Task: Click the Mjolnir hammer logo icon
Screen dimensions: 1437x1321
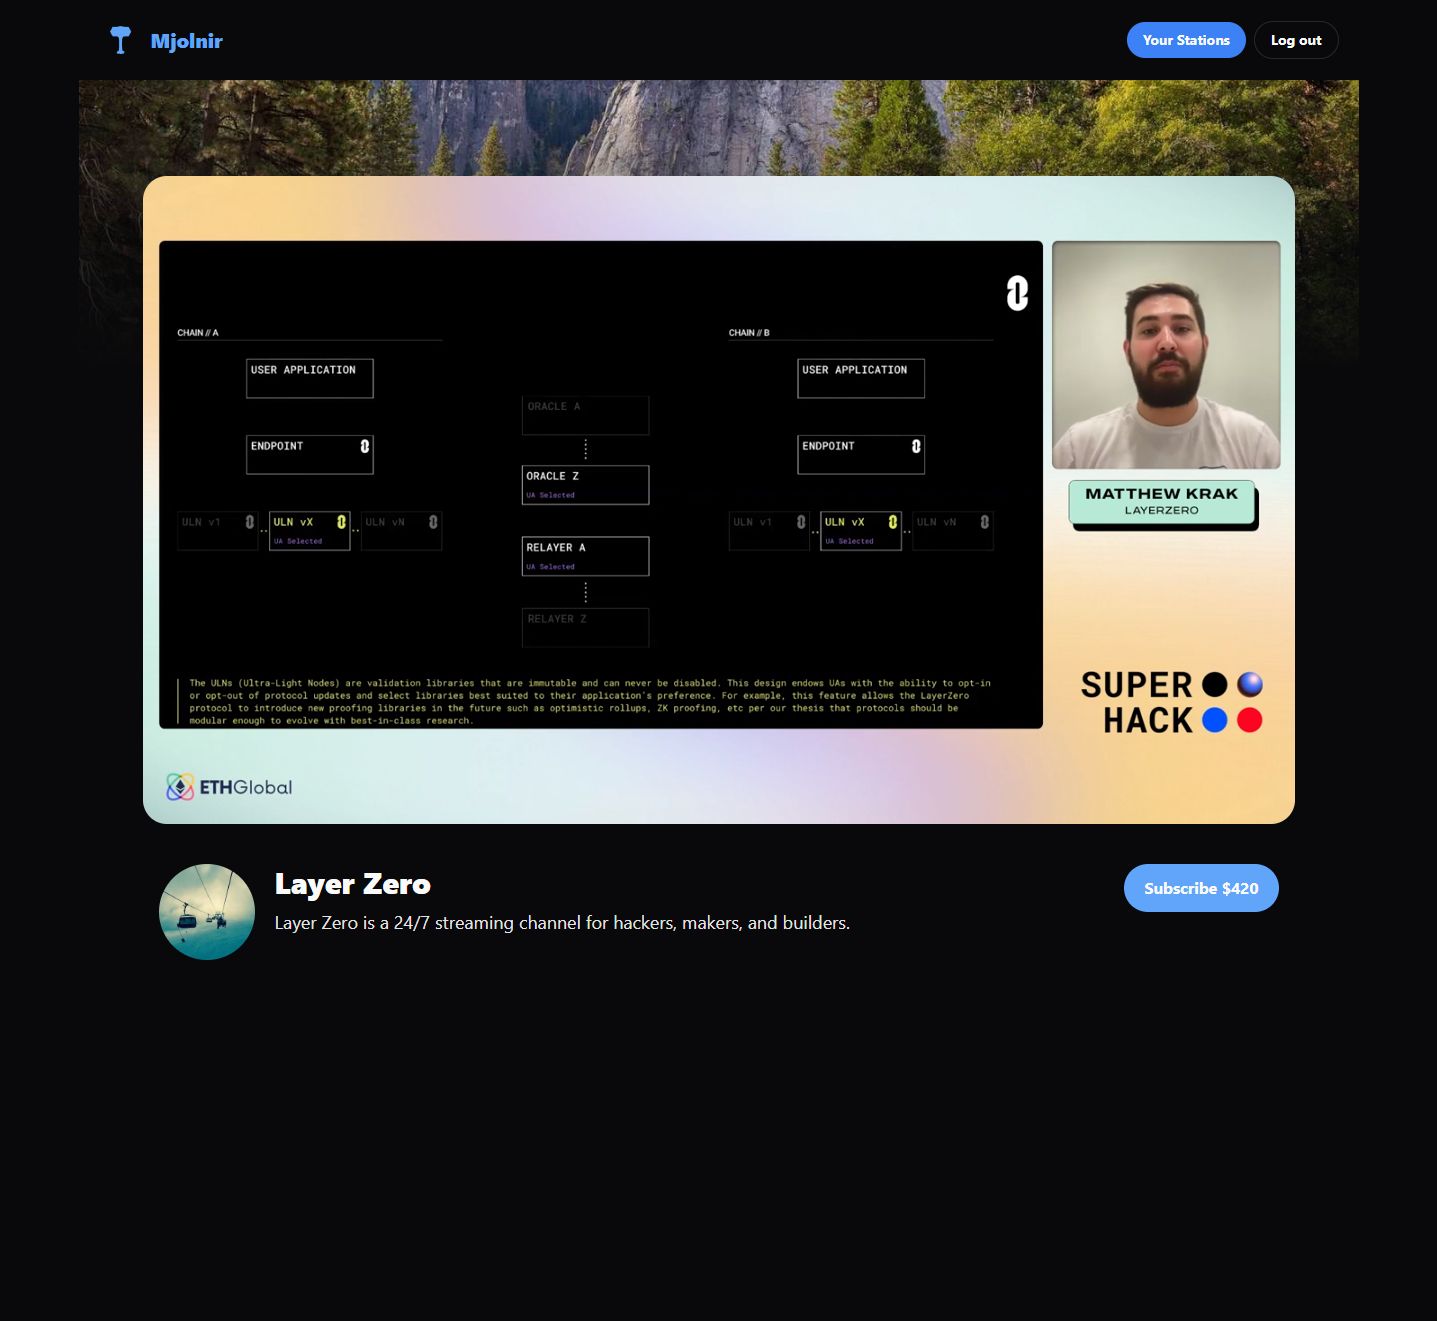Action: click(121, 40)
